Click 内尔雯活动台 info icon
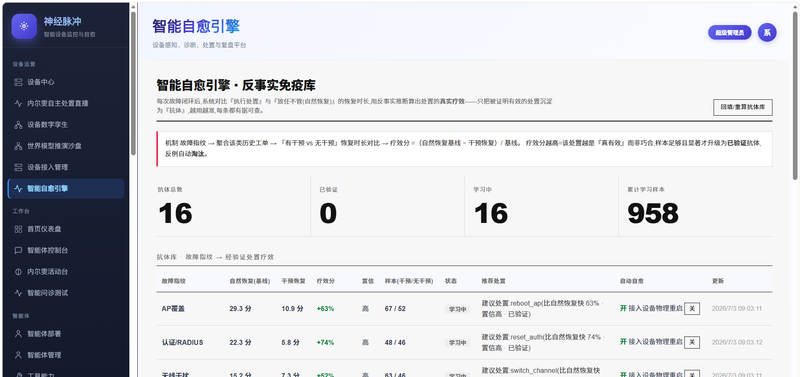The image size is (800, 377). [18, 272]
